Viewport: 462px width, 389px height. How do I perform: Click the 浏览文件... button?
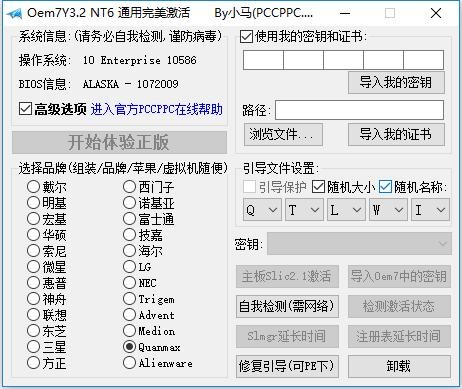283,135
